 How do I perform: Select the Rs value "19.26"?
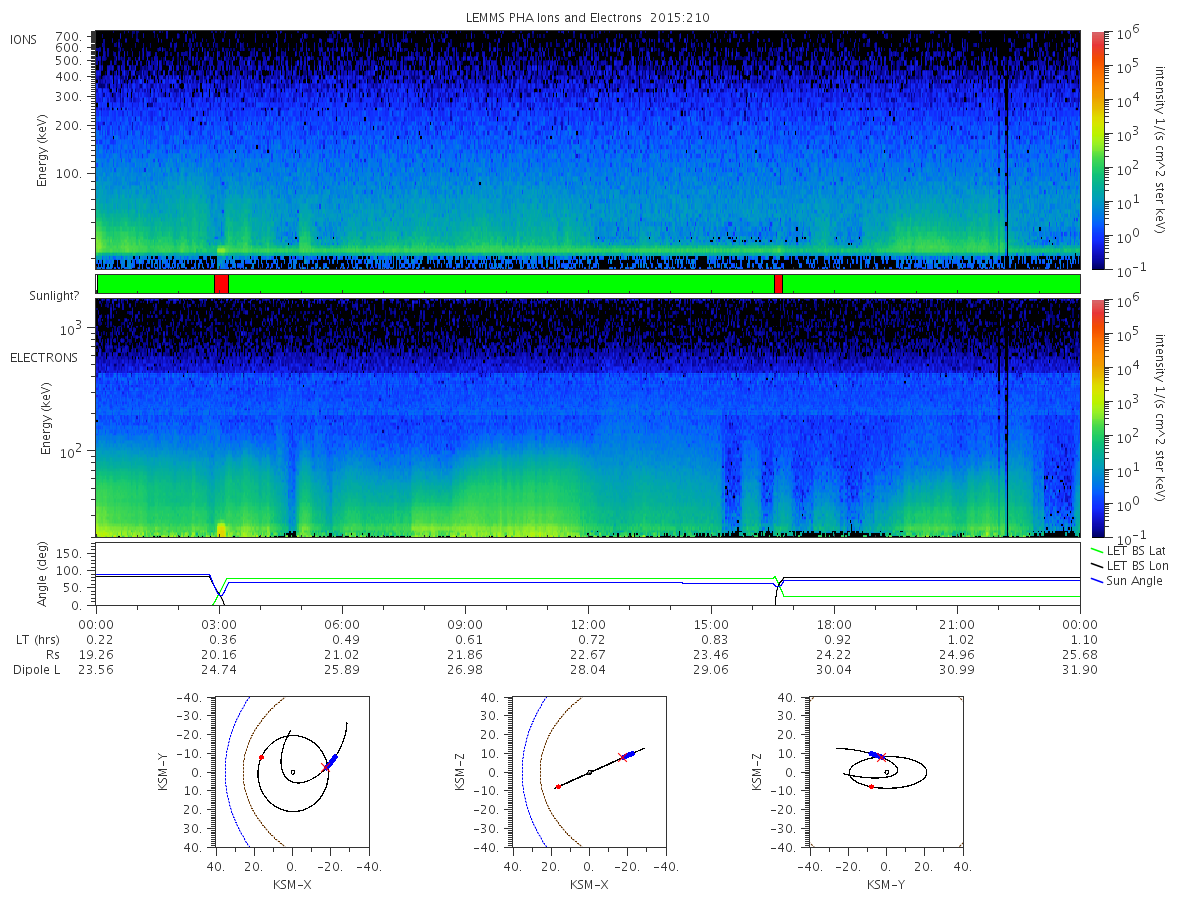(x=96, y=653)
